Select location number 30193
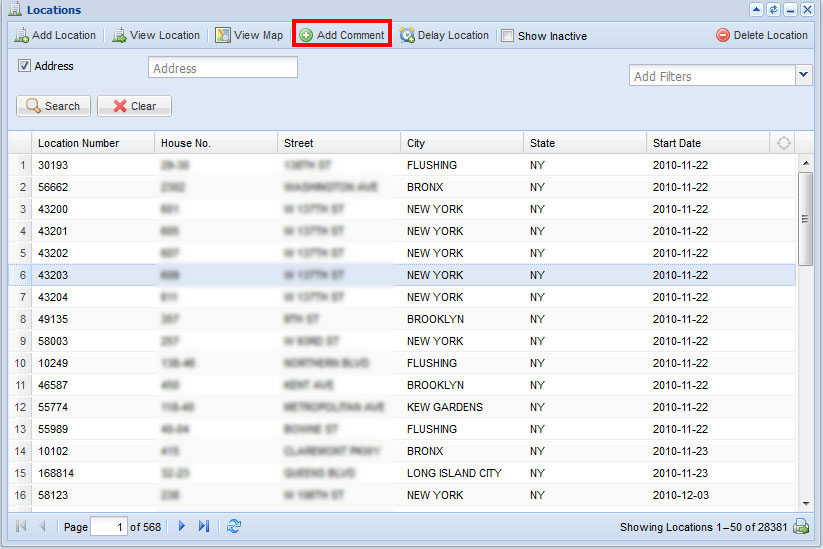The height and width of the screenshot is (549, 823). click(53, 165)
